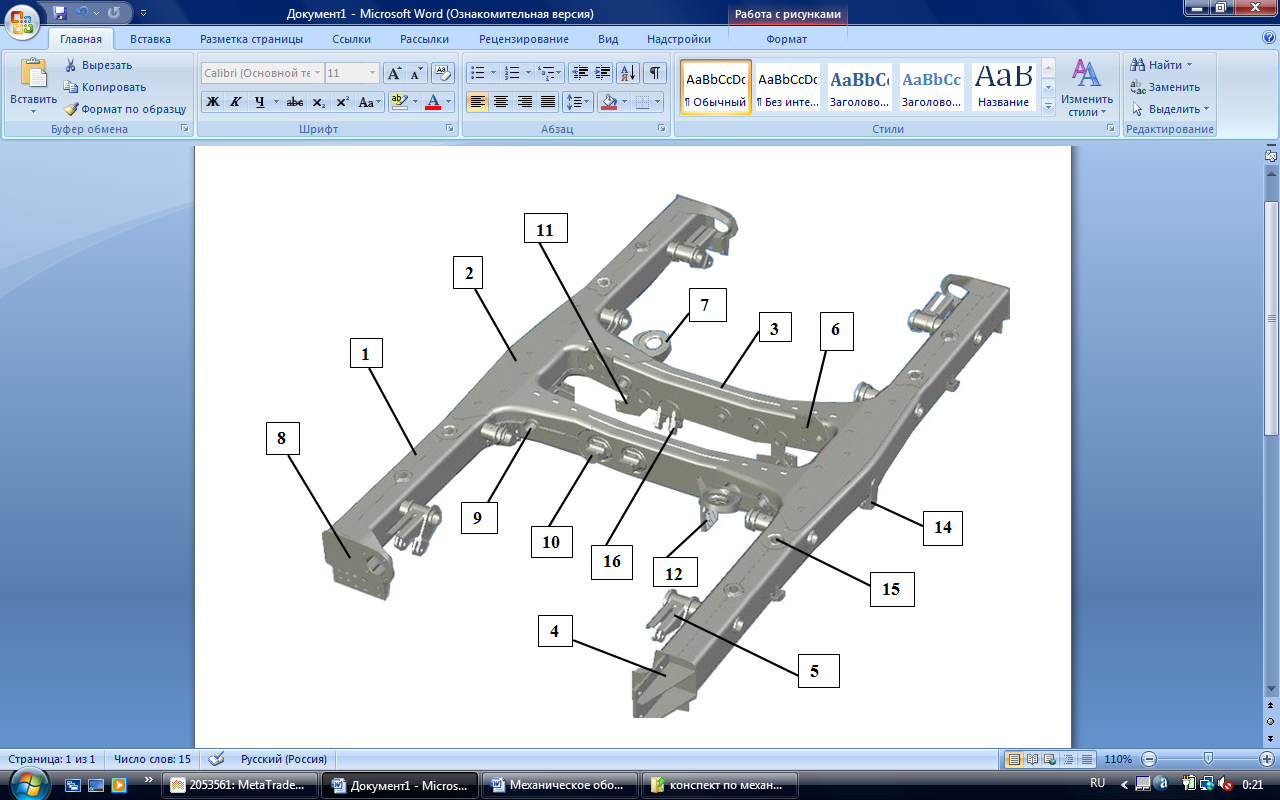1280x800 pixels.
Task: Expand the font size dropdown
Action: 373,73
